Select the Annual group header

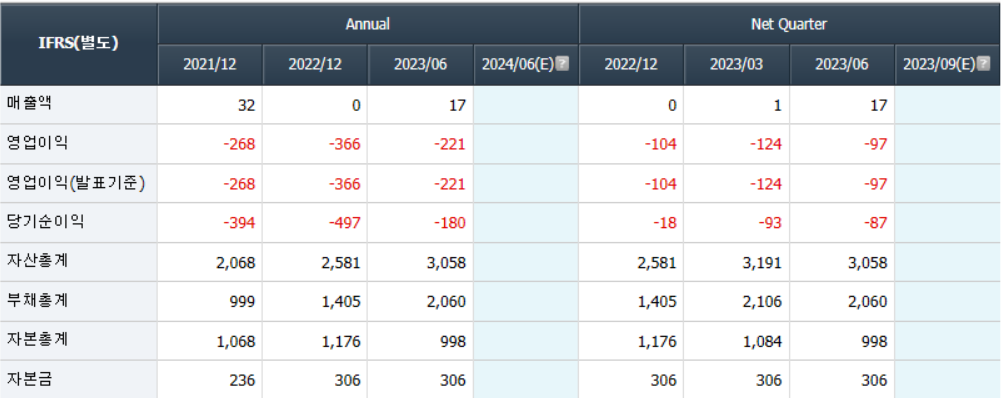tap(368, 24)
